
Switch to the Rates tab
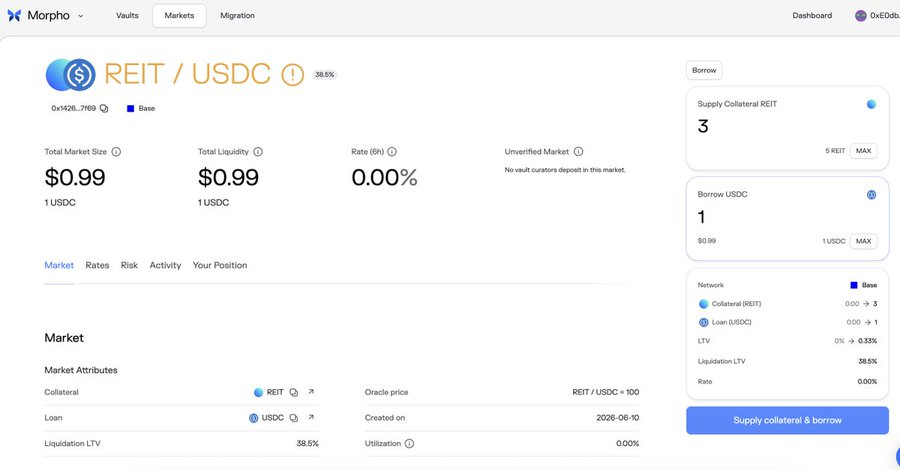point(97,265)
